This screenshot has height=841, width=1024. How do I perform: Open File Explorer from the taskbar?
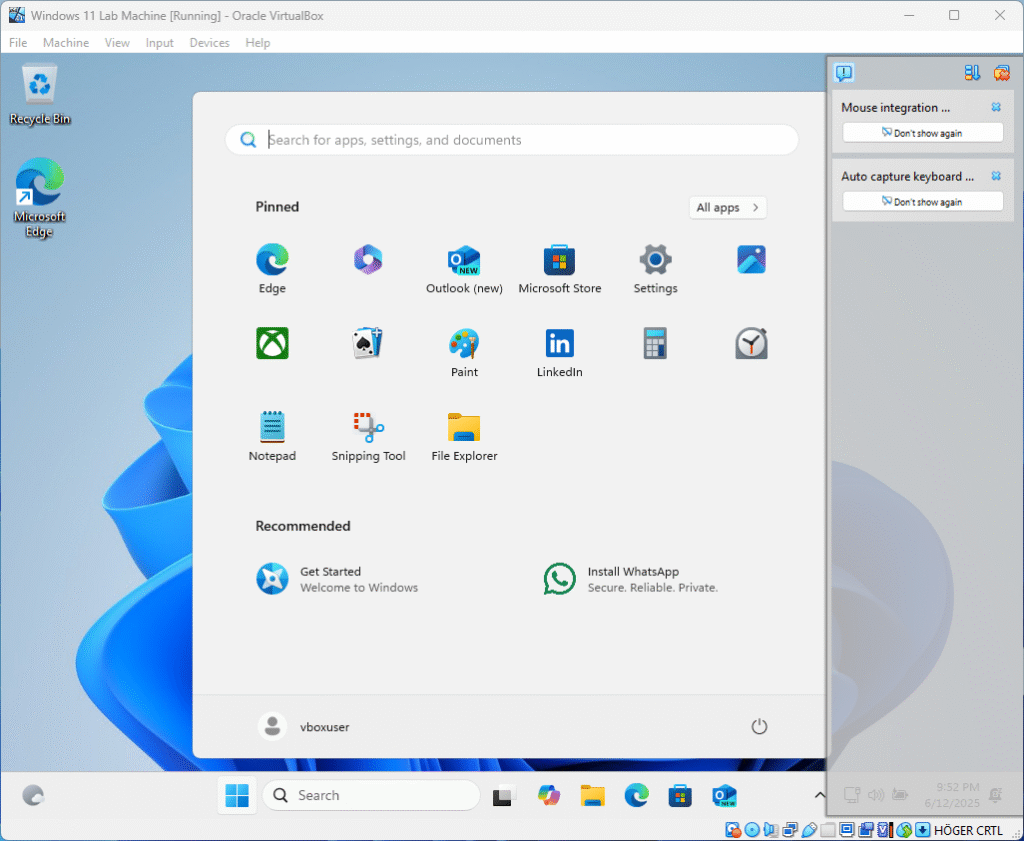592,795
